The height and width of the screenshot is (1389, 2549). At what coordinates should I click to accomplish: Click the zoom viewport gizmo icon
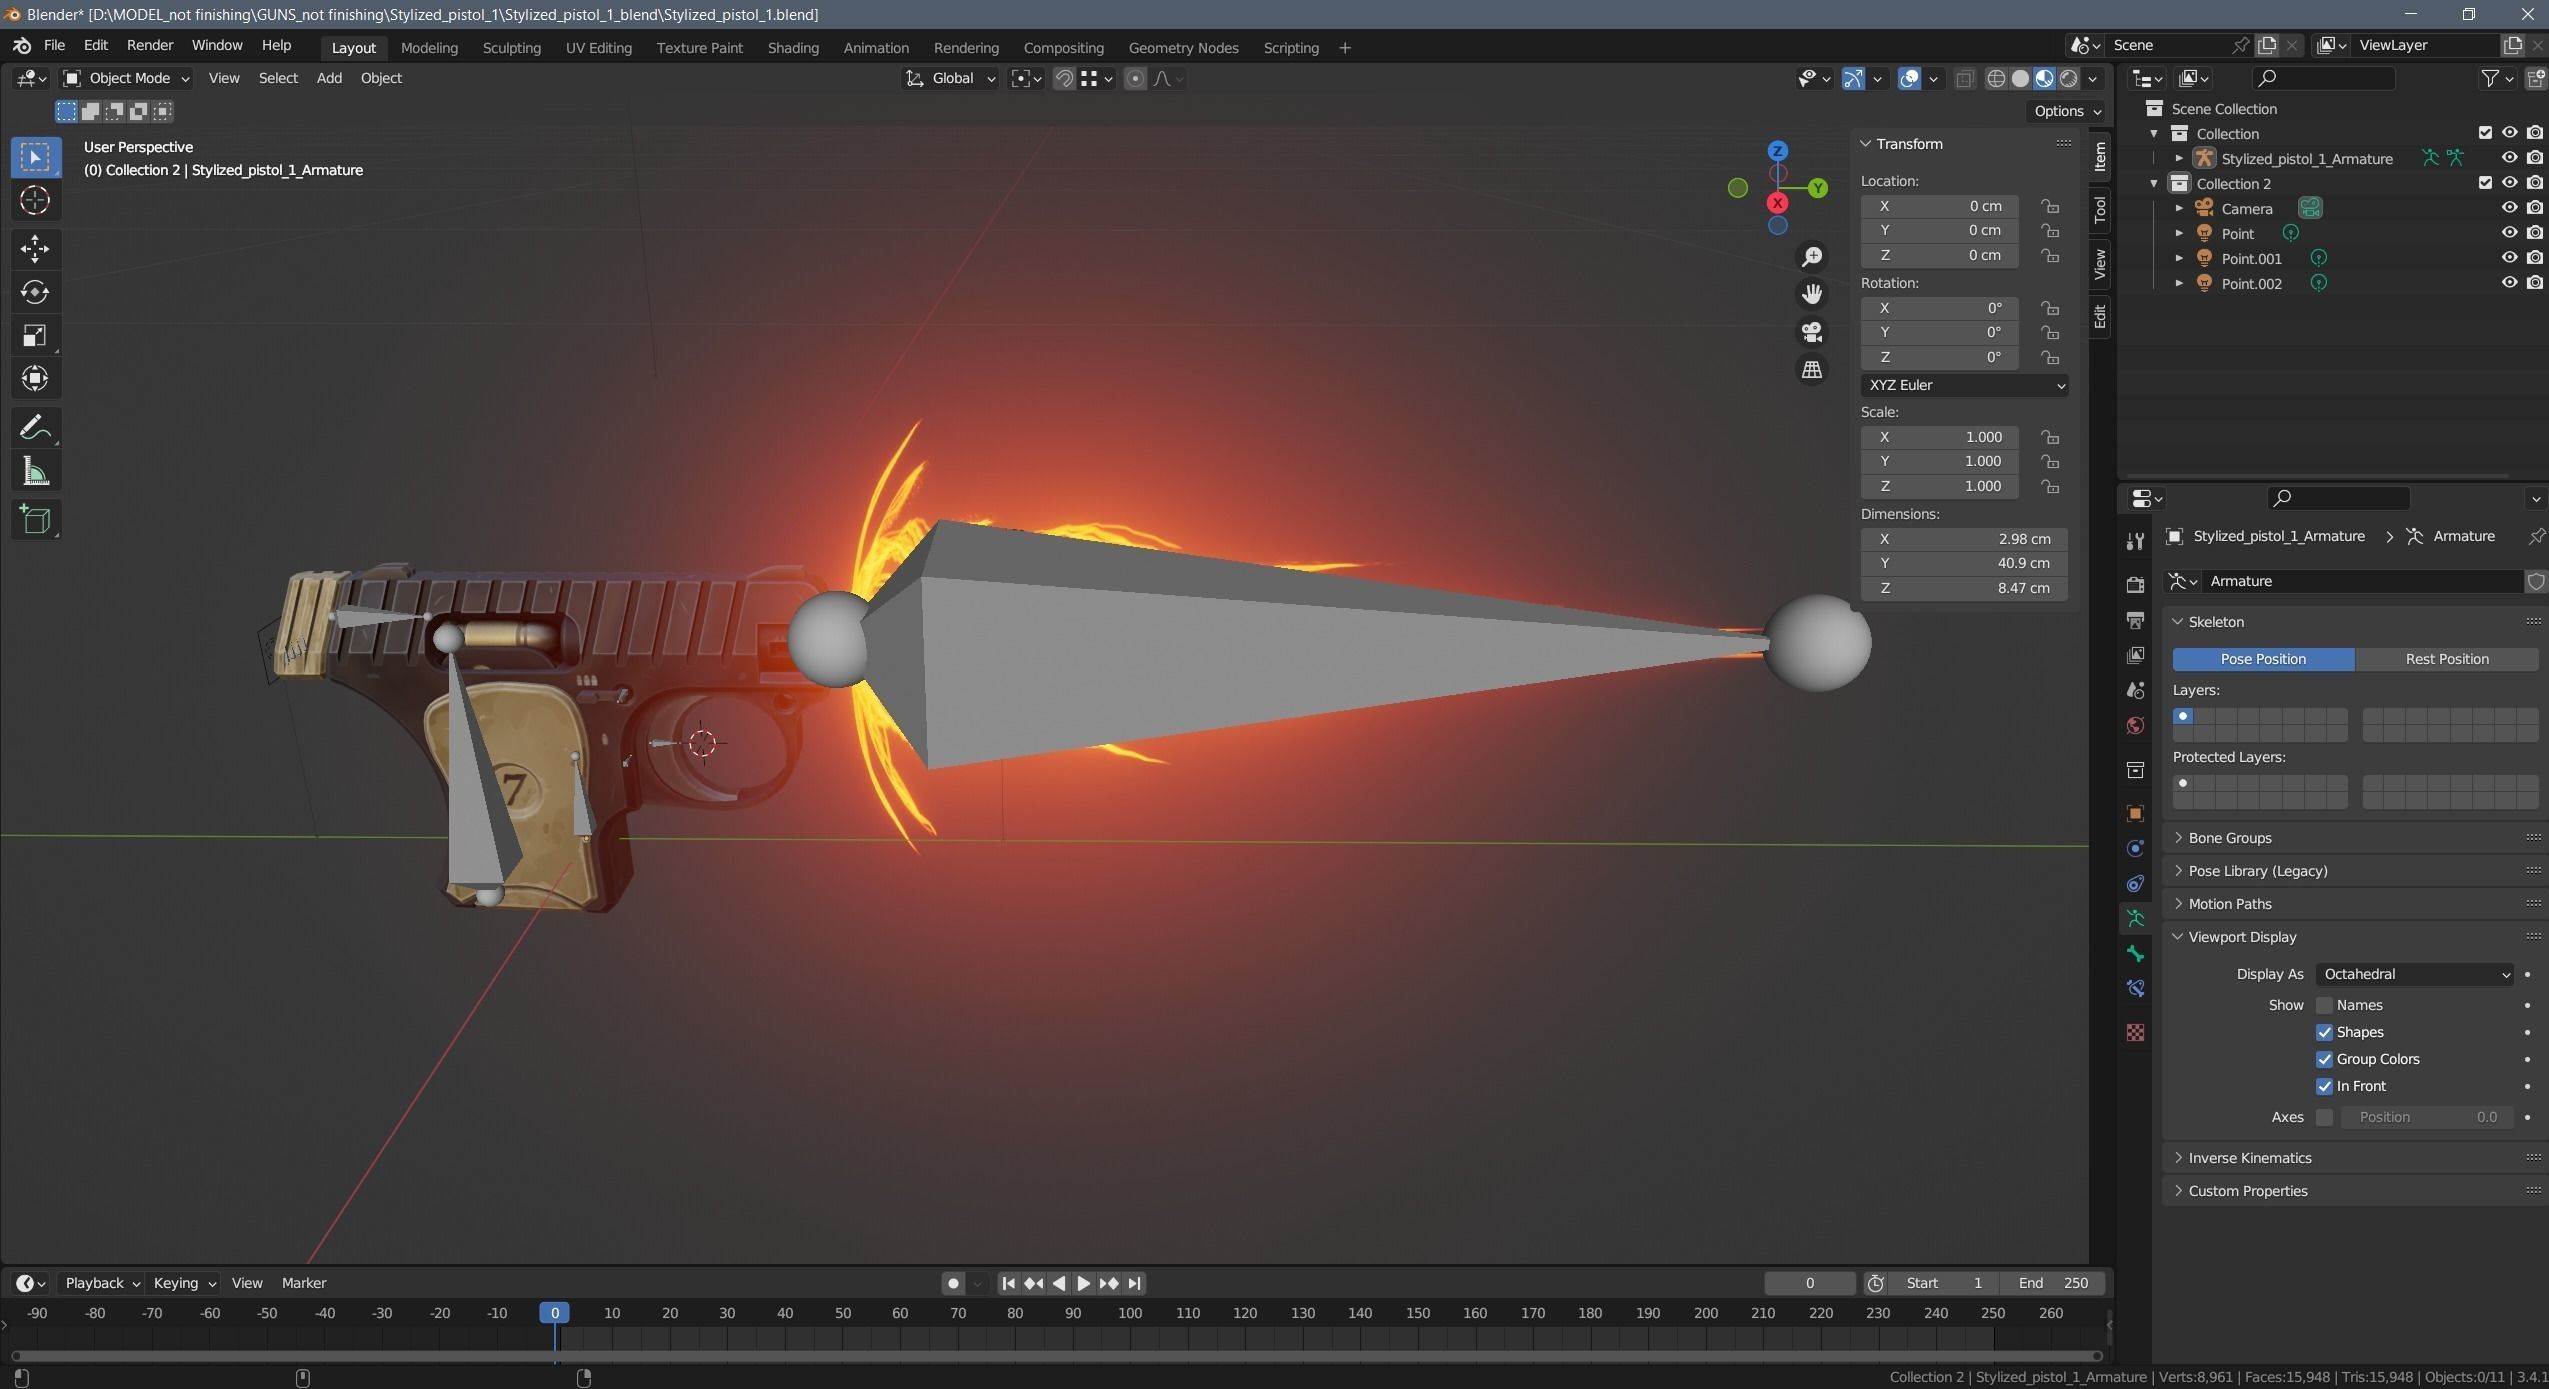point(1812,257)
